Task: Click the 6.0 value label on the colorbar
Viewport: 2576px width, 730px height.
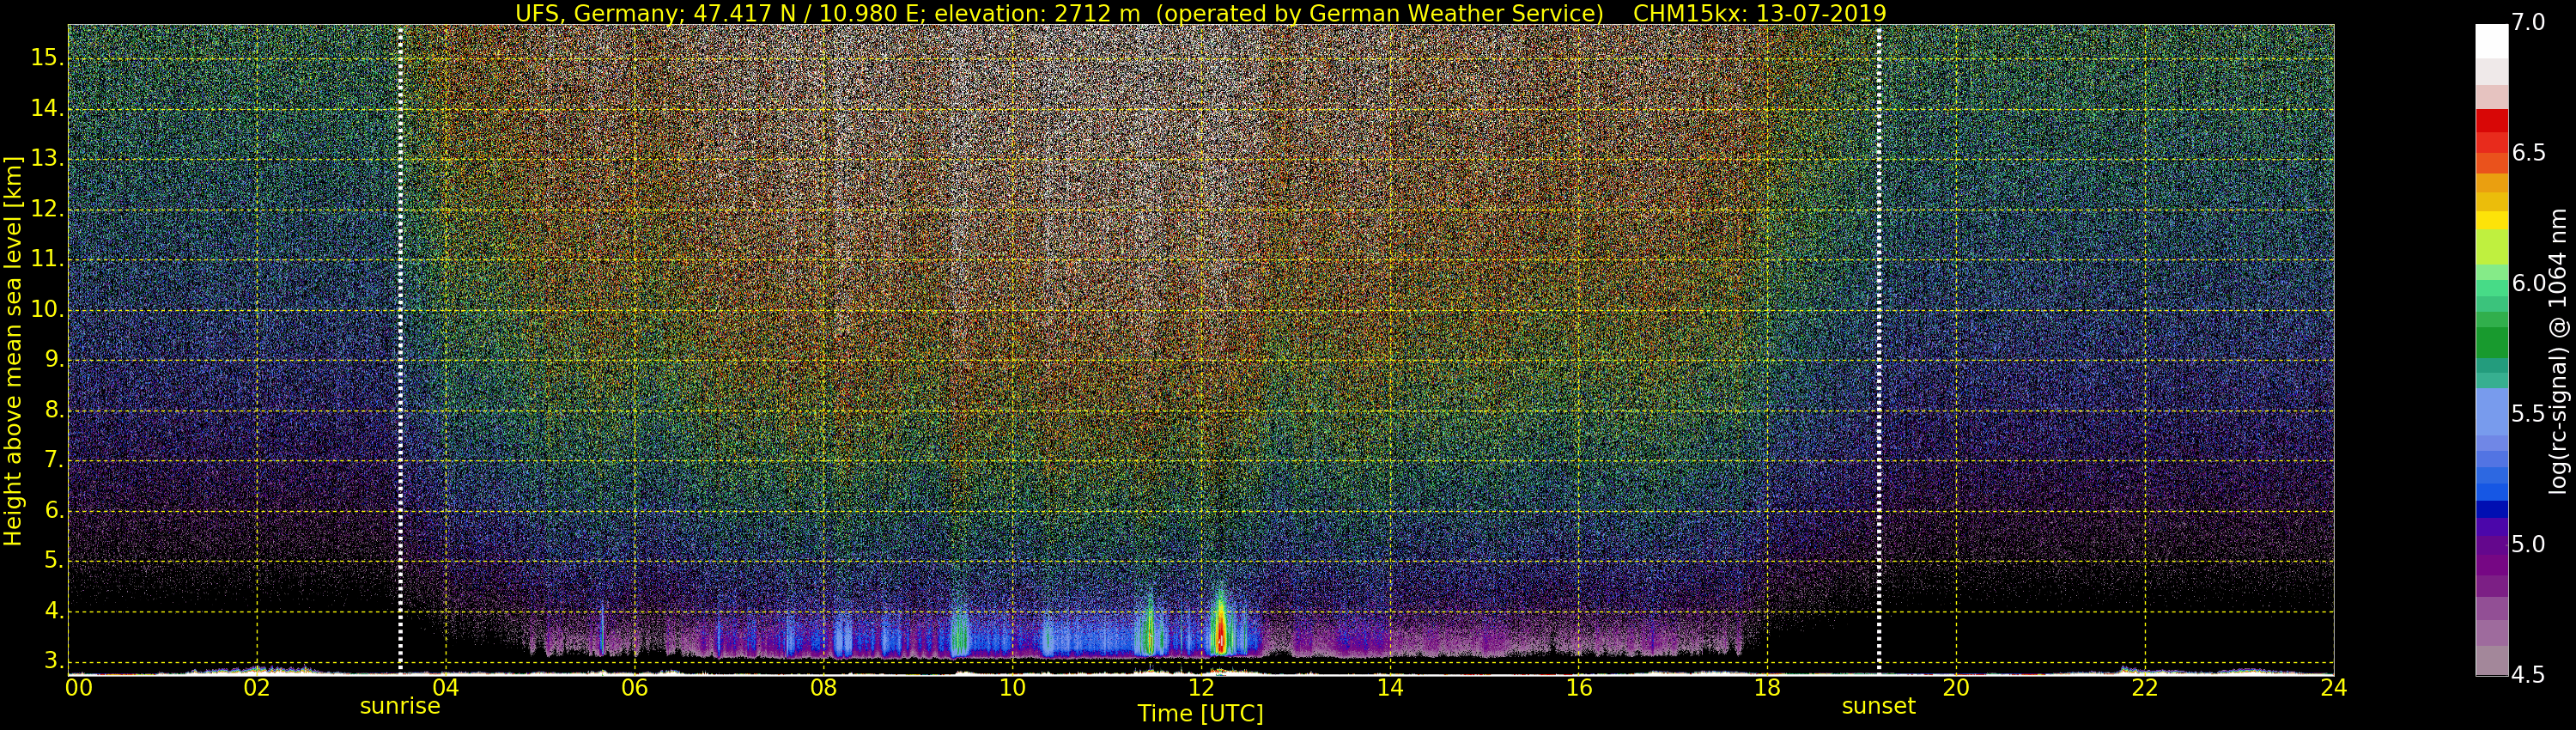Action: (2528, 284)
